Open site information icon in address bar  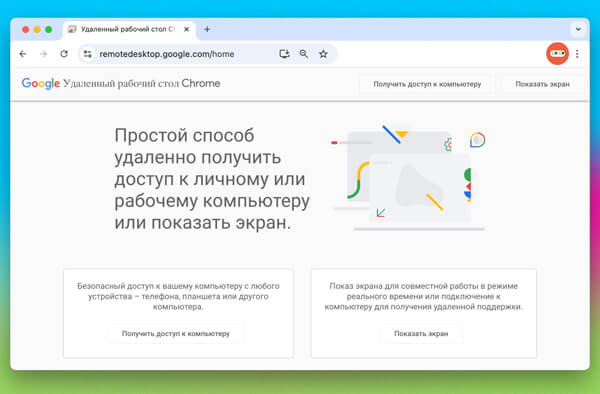point(88,54)
